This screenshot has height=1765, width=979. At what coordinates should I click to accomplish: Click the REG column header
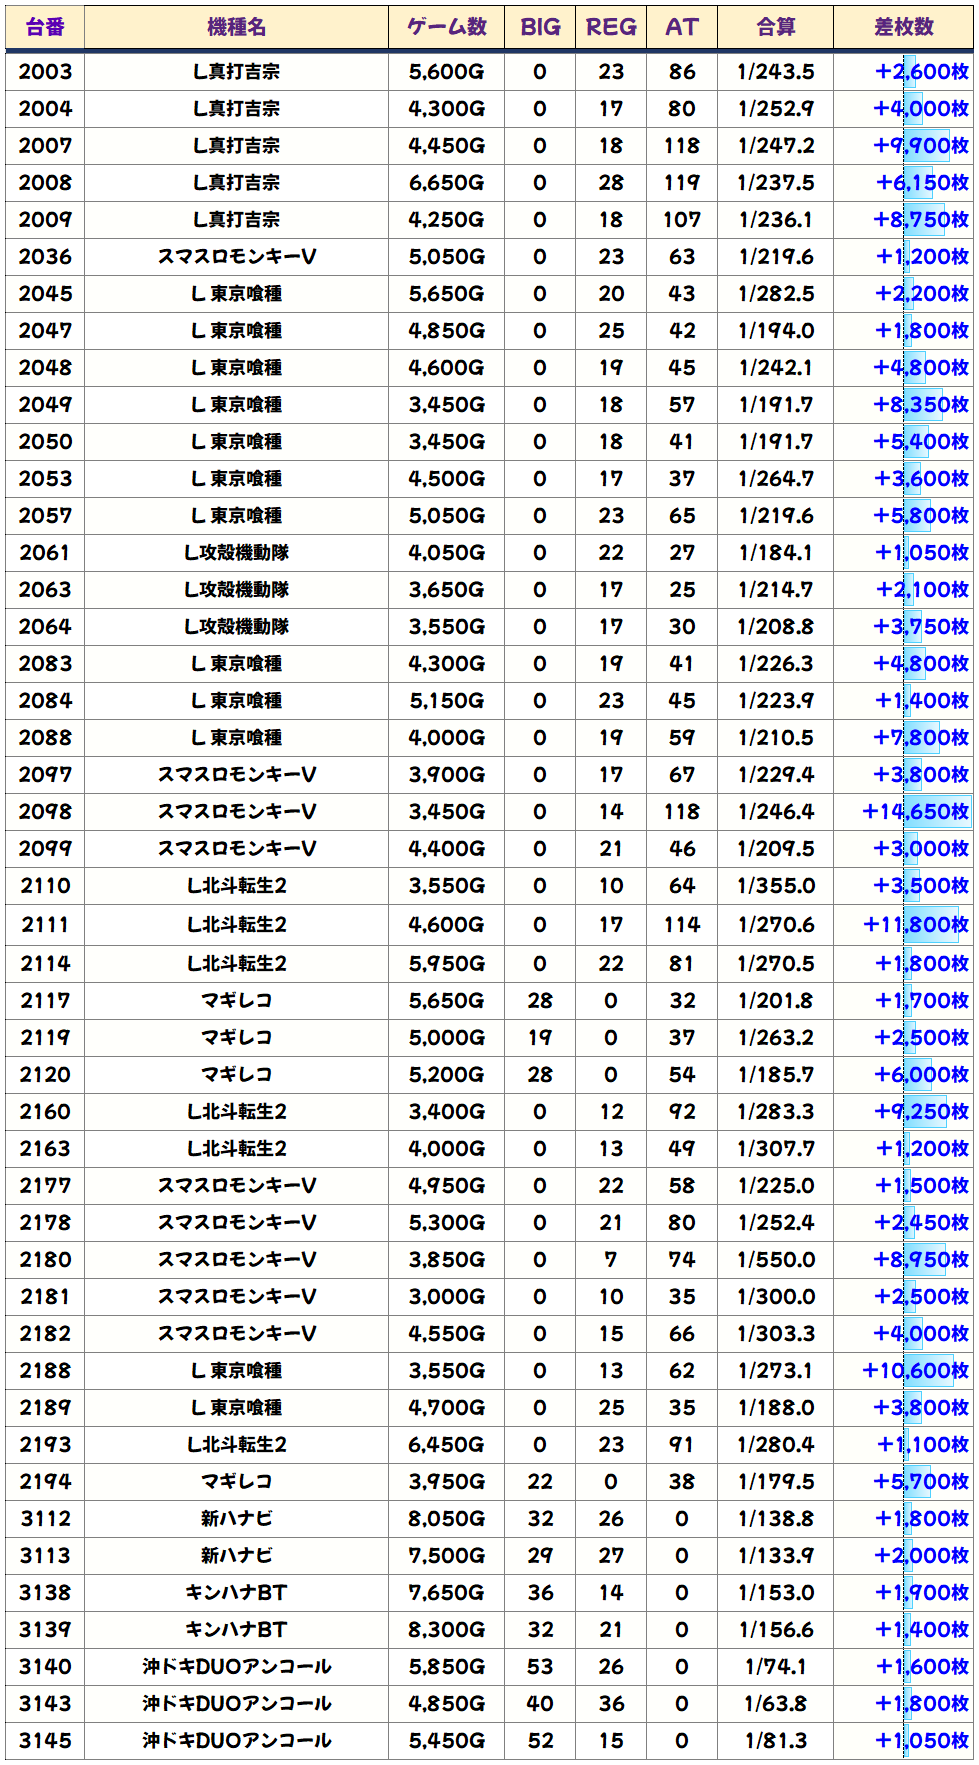[611, 27]
